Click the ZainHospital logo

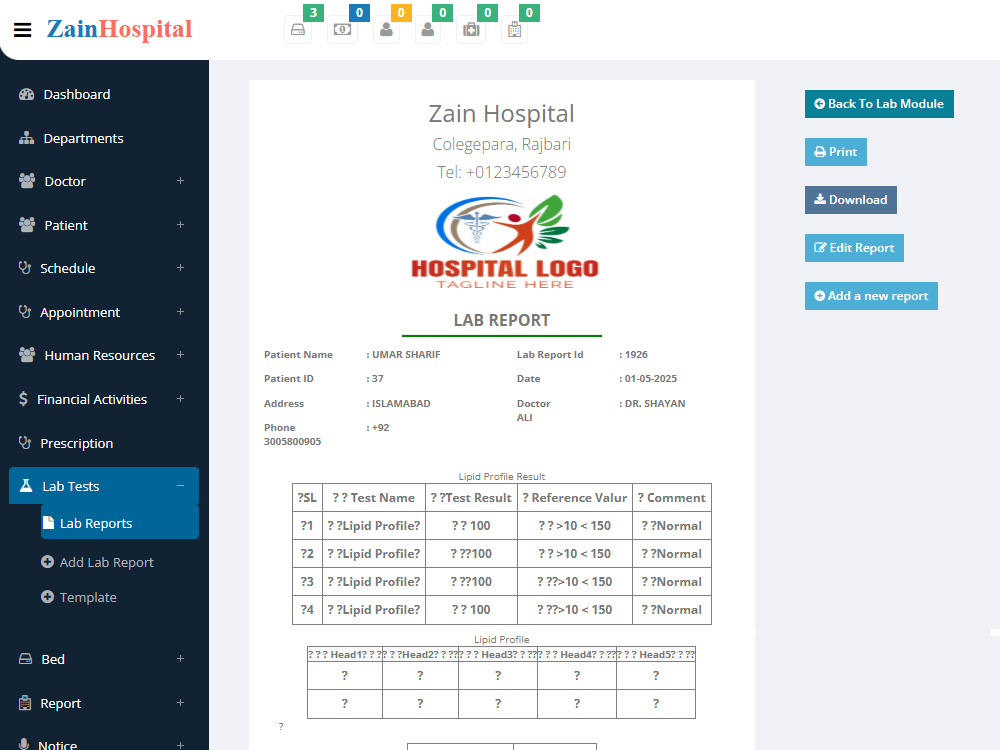pos(119,29)
